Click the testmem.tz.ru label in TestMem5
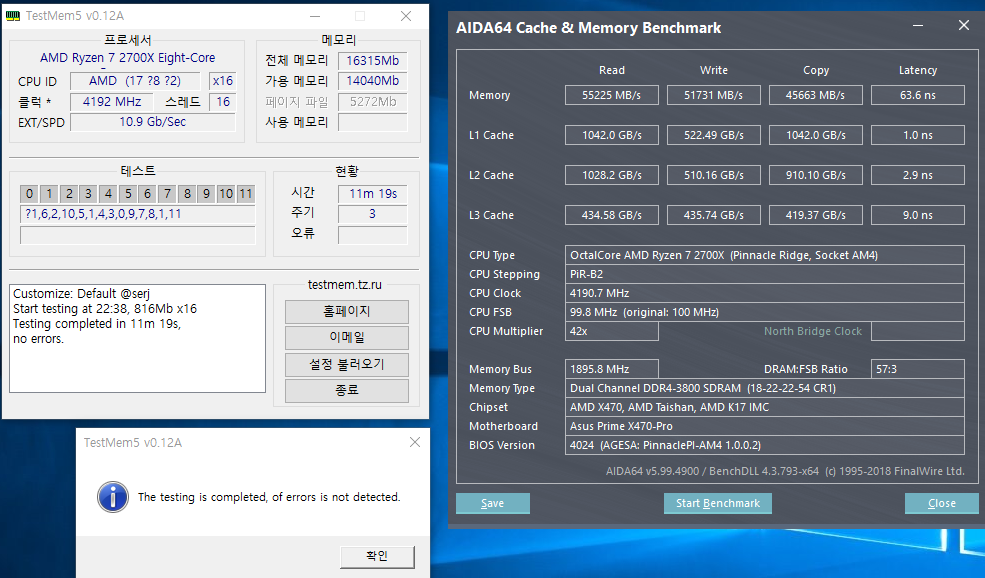 [345, 285]
